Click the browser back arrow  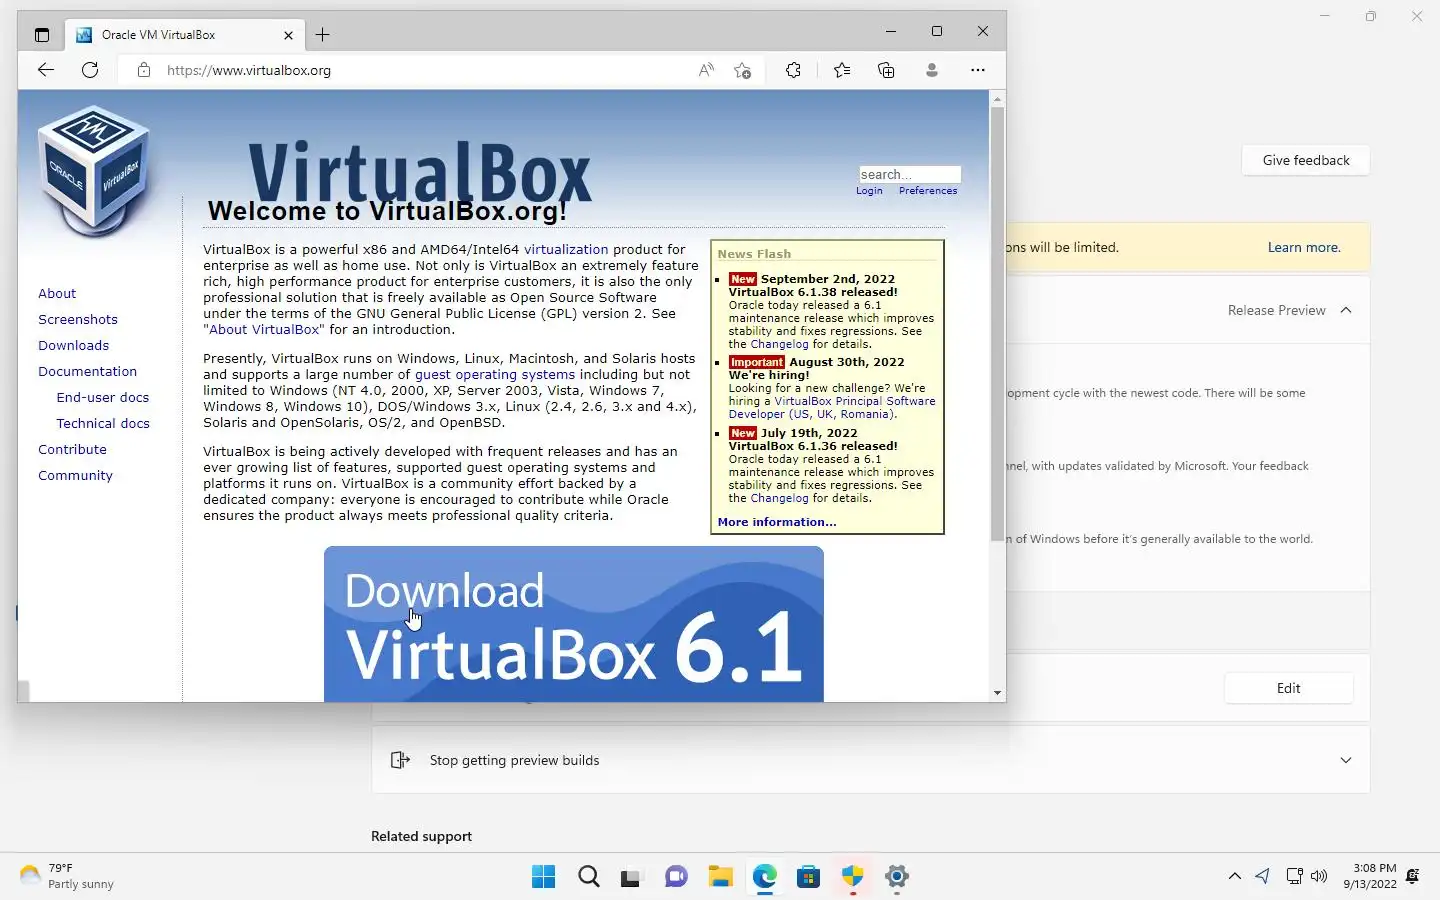[45, 70]
